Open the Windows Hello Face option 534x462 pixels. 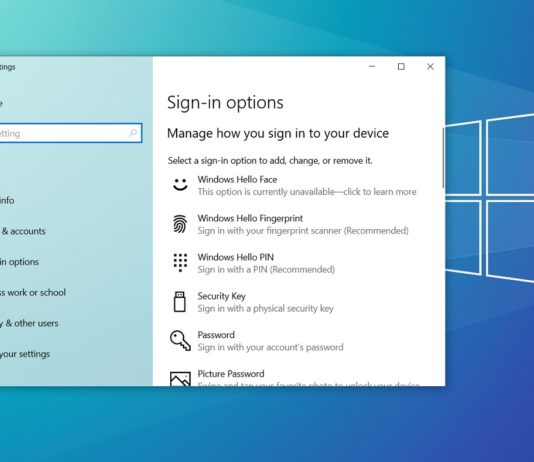click(295, 186)
